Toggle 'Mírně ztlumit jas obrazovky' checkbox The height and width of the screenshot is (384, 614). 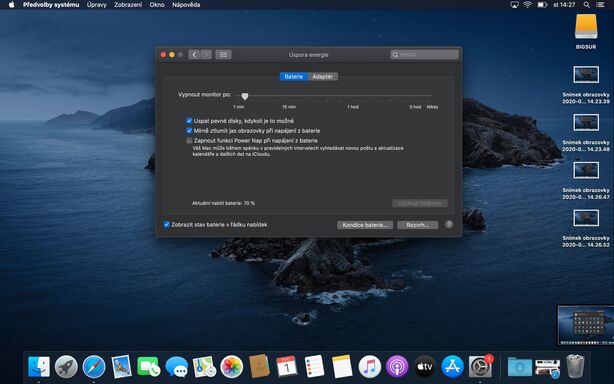point(189,130)
